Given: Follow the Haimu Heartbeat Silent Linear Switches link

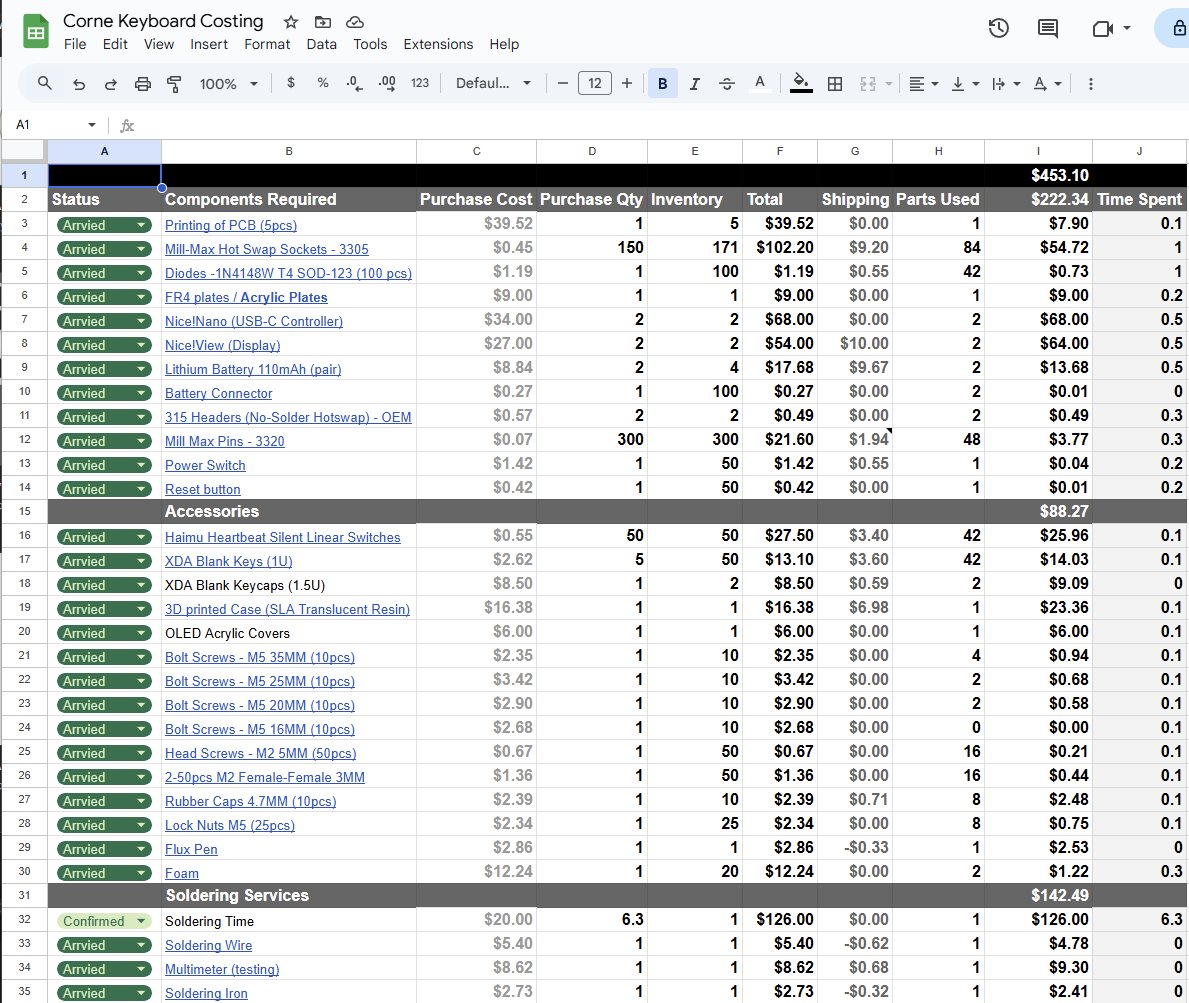Looking at the screenshot, I should click(x=282, y=537).
